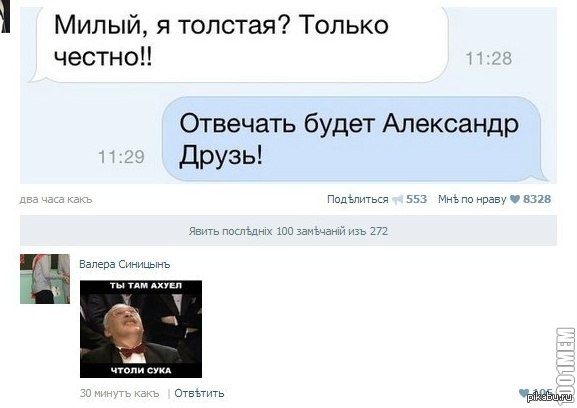Click the post timestamp два часа какъ
Screen dimensions: 577x408
[56, 199]
